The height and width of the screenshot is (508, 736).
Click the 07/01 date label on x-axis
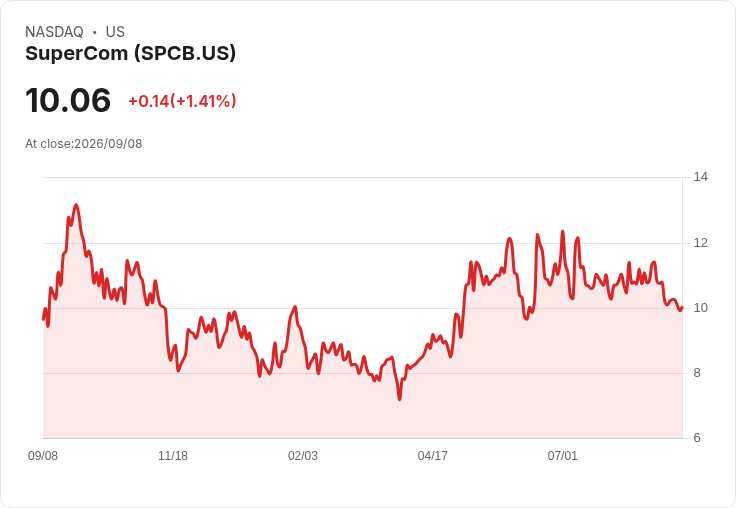tap(562, 456)
